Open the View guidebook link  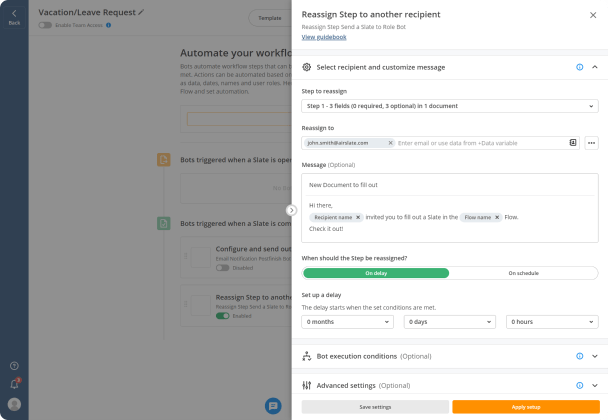tap(324, 37)
